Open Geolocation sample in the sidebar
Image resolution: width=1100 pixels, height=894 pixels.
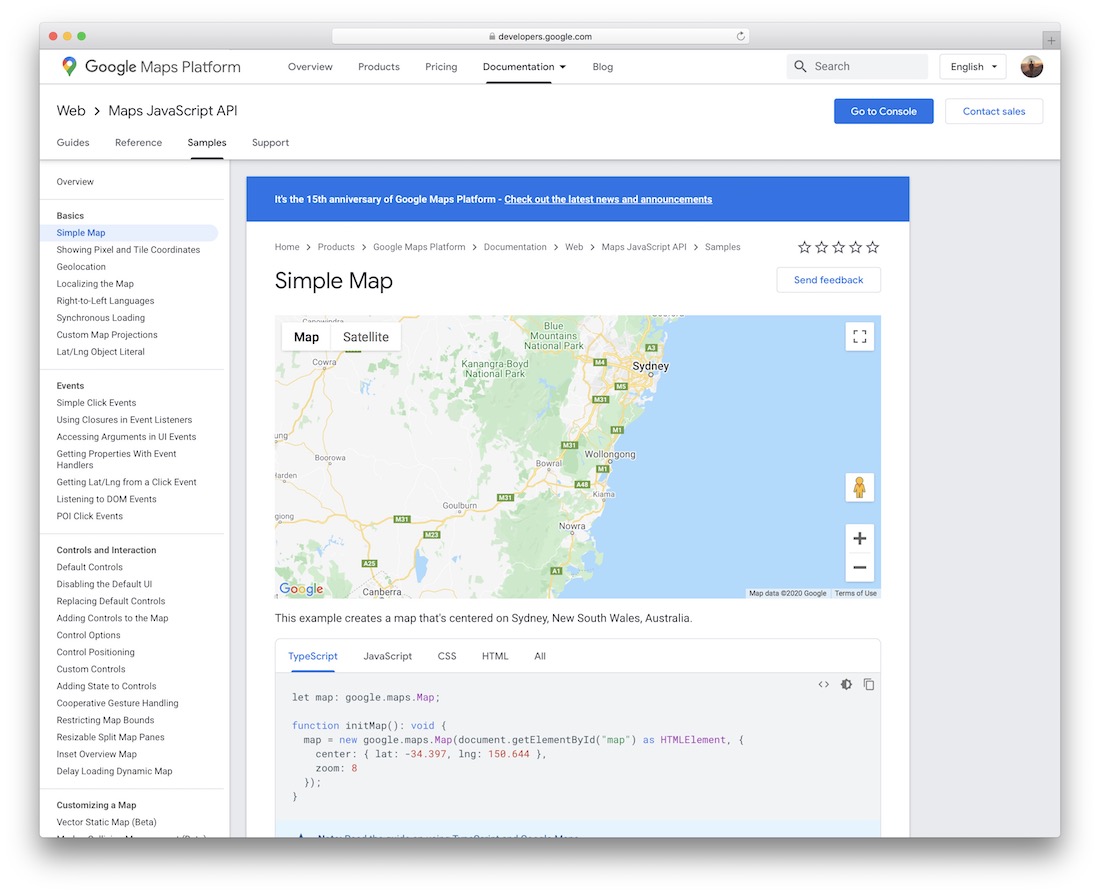tap(81, 267)
